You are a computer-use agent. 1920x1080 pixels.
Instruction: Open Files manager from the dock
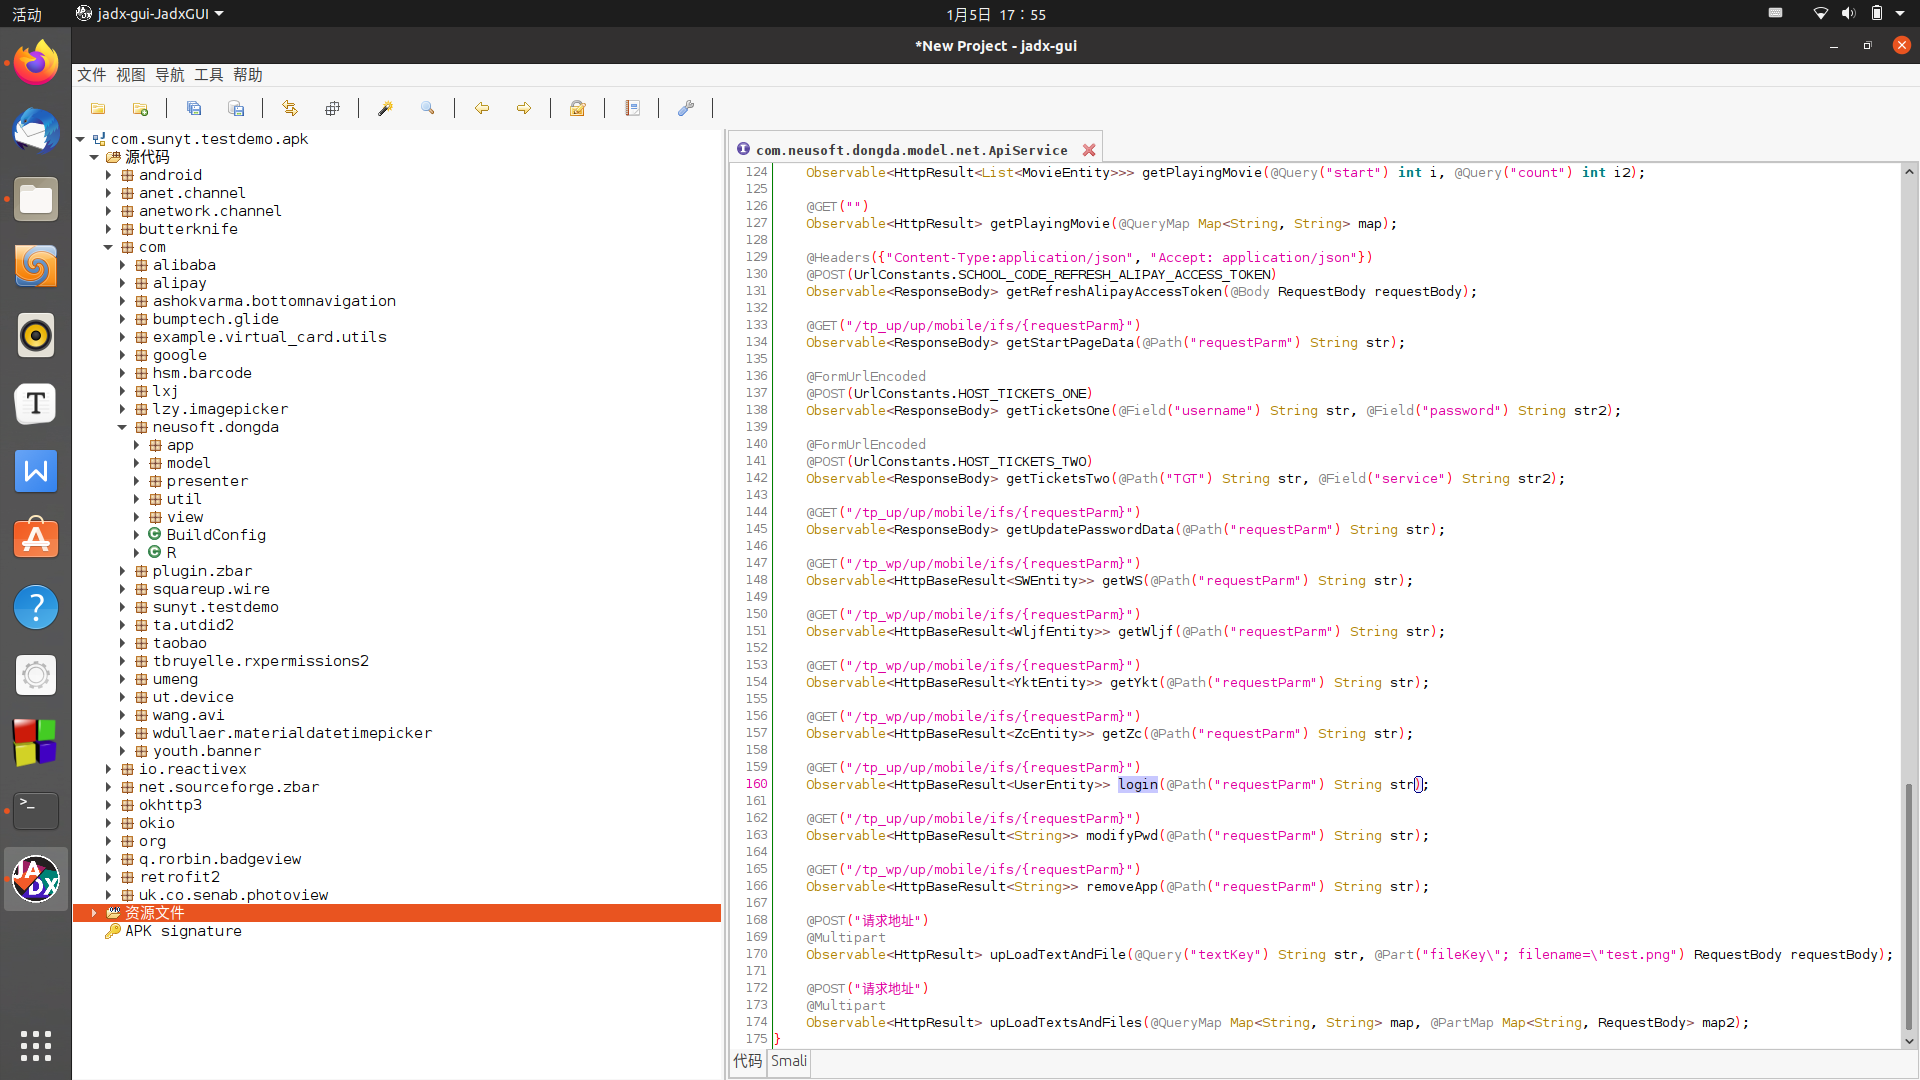[x=36, y=199]
